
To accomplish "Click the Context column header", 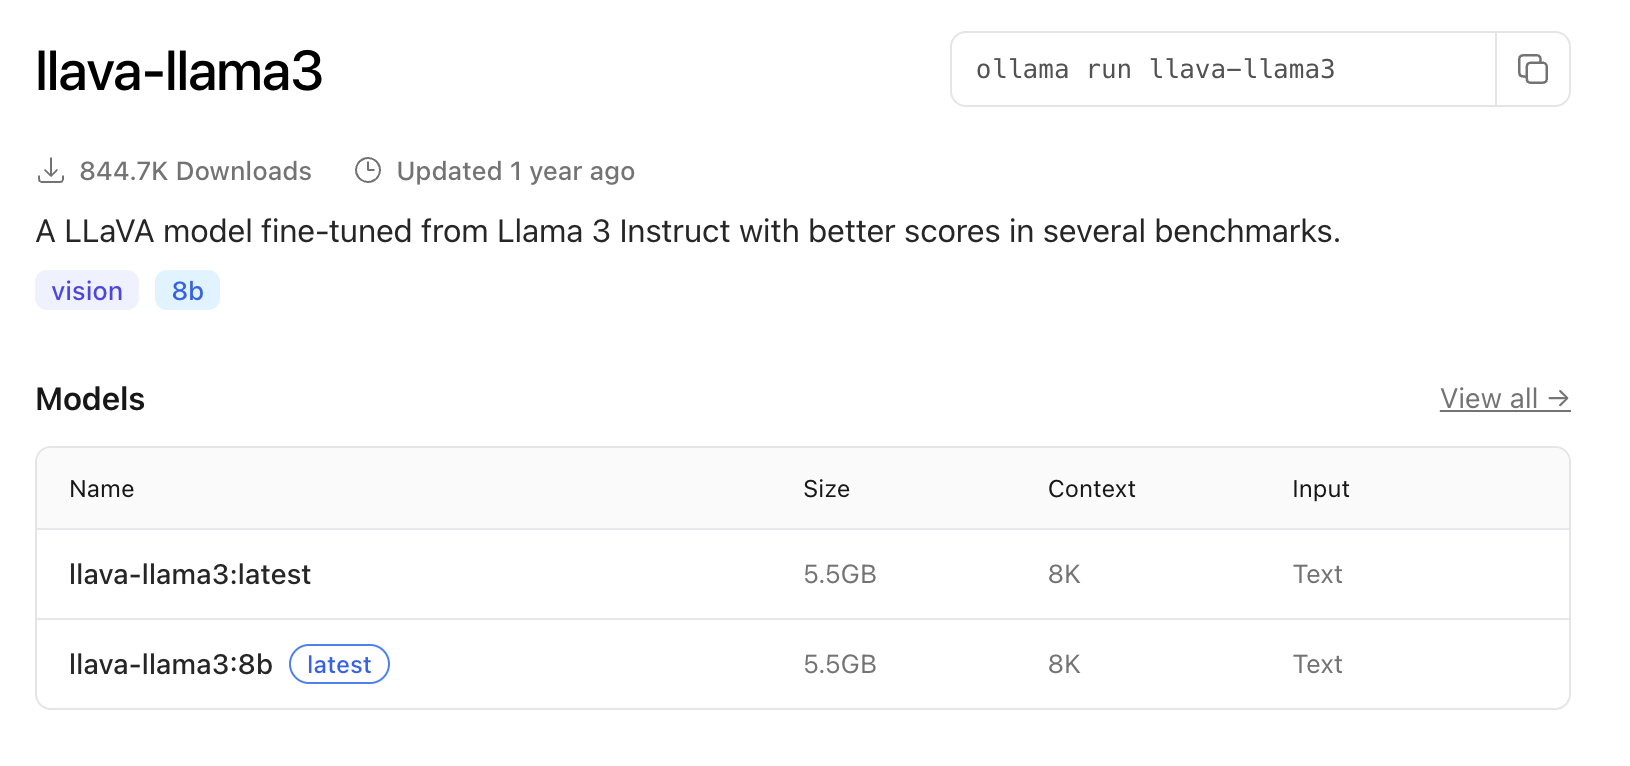I will coord(1091,489).
